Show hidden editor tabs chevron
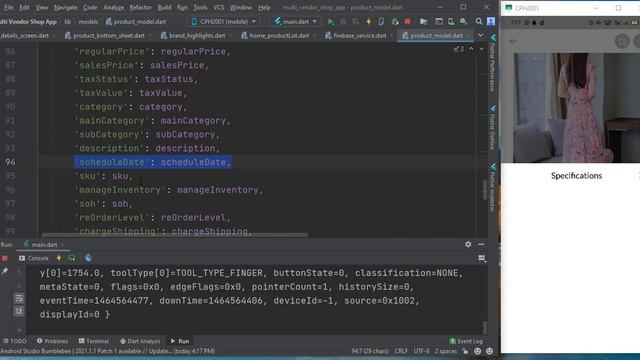 [x=480, y=36]
